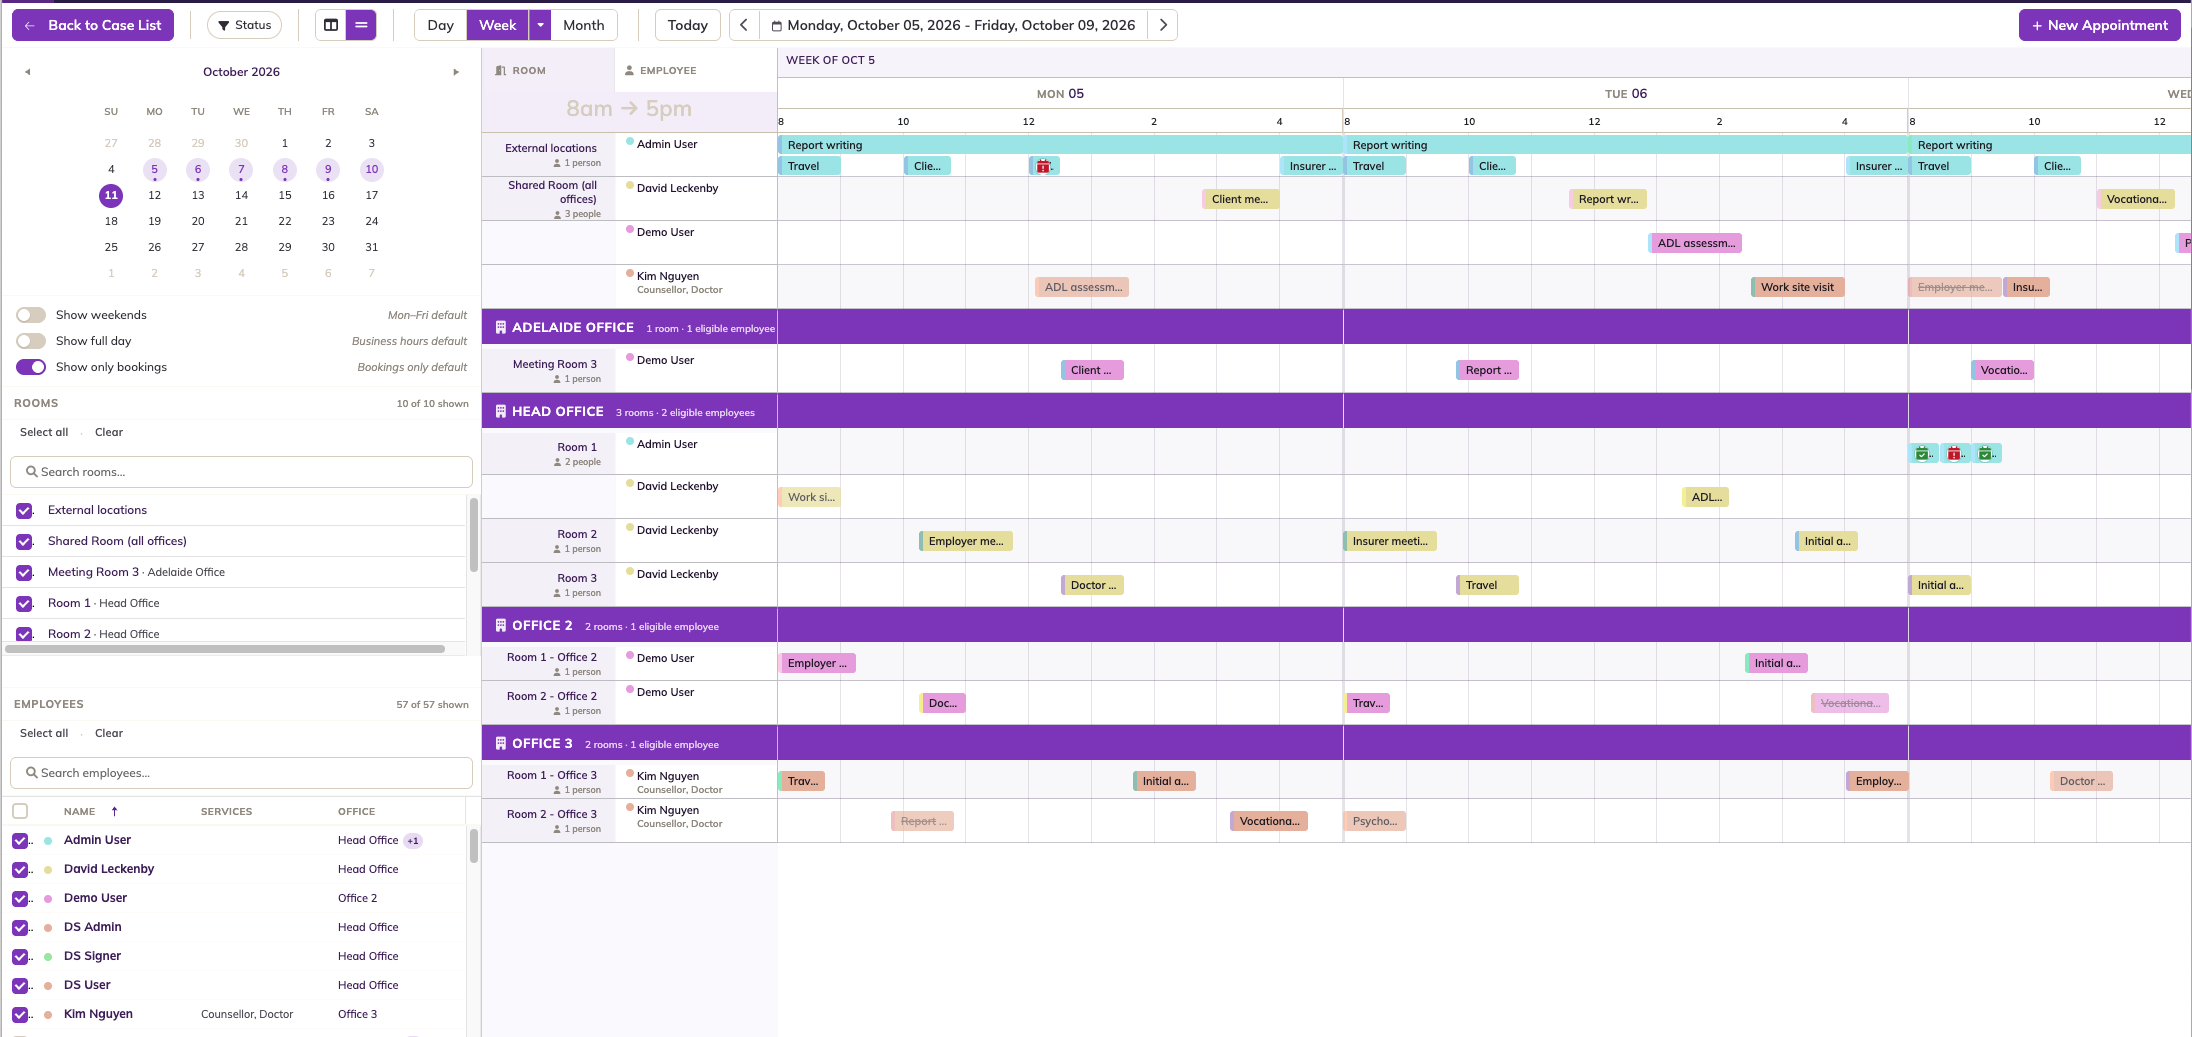Click the search icon in rooms search
The image size is (2192, 1037).
[x=32, y=472]
